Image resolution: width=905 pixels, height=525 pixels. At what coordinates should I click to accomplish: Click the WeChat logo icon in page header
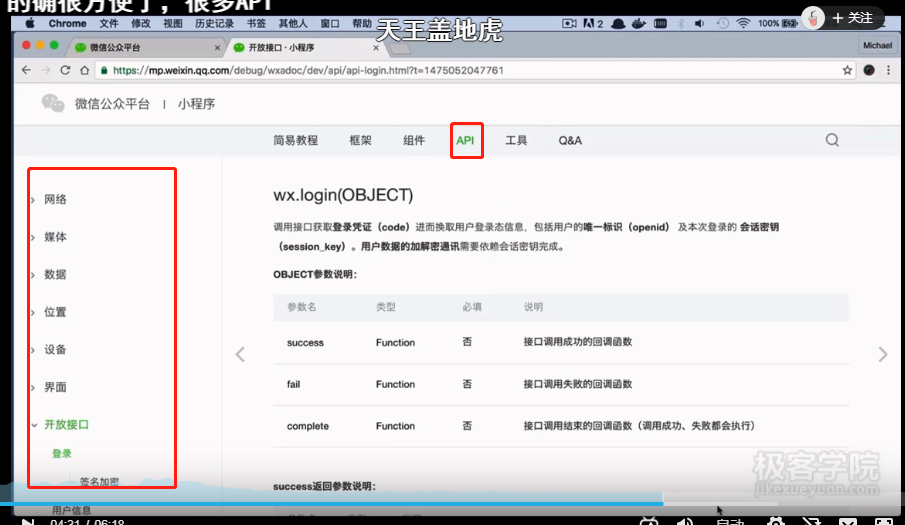point(53,104)
